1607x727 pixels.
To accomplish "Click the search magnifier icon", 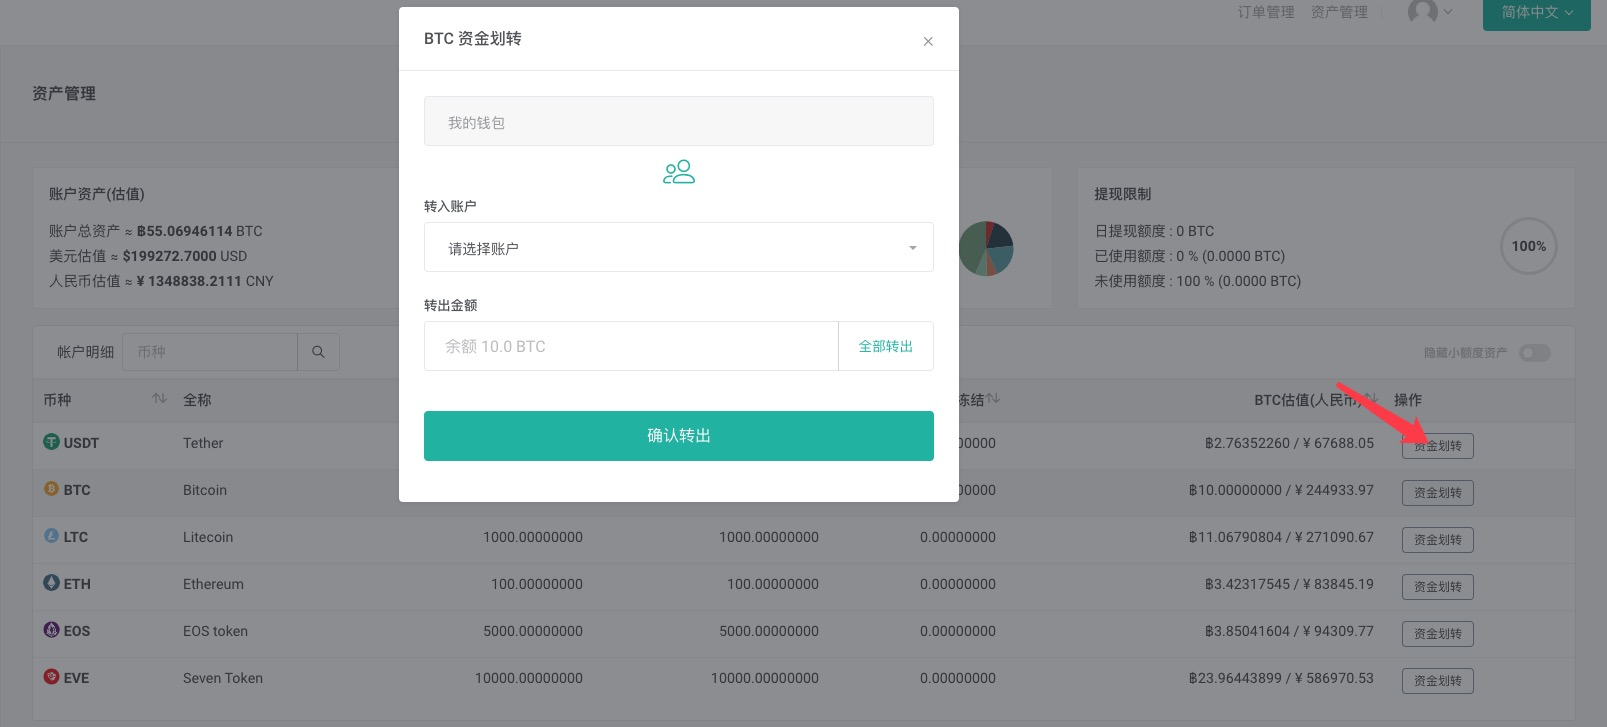I will coord(318,352).
